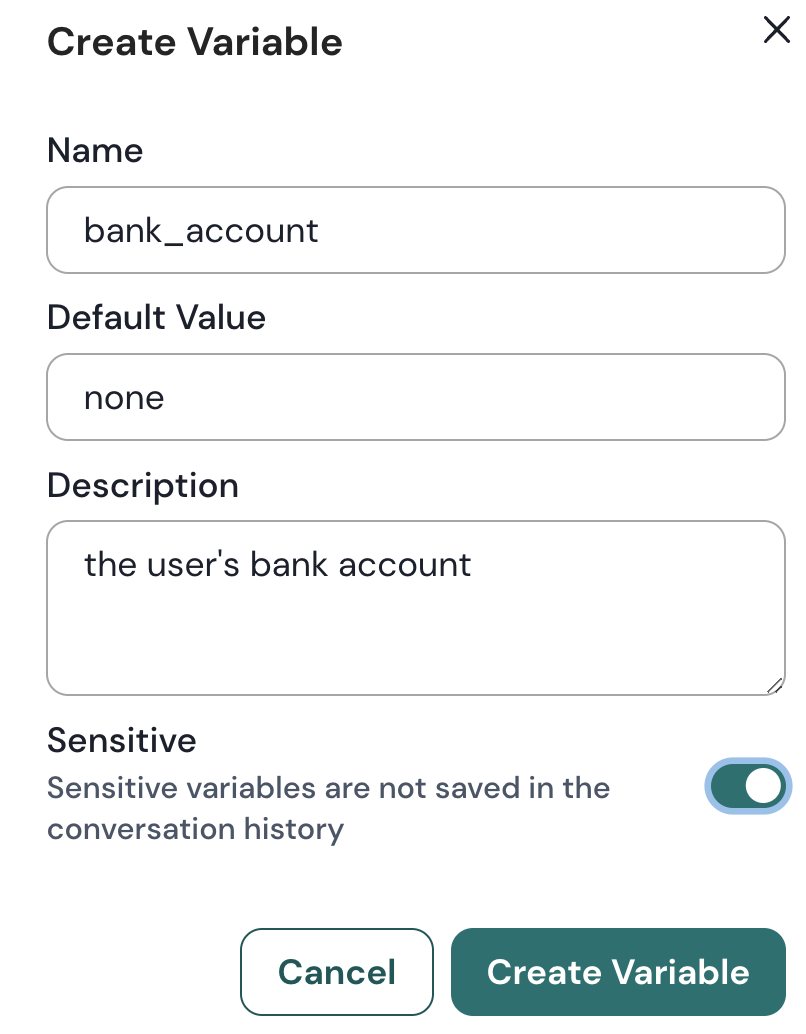Click the white knob of Sensitive switch

pos(764,786)
